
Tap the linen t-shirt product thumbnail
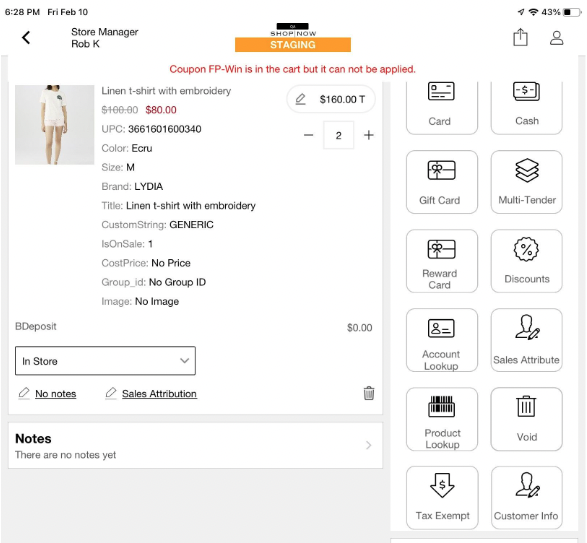pyautogui.click(x=55, y=125)
